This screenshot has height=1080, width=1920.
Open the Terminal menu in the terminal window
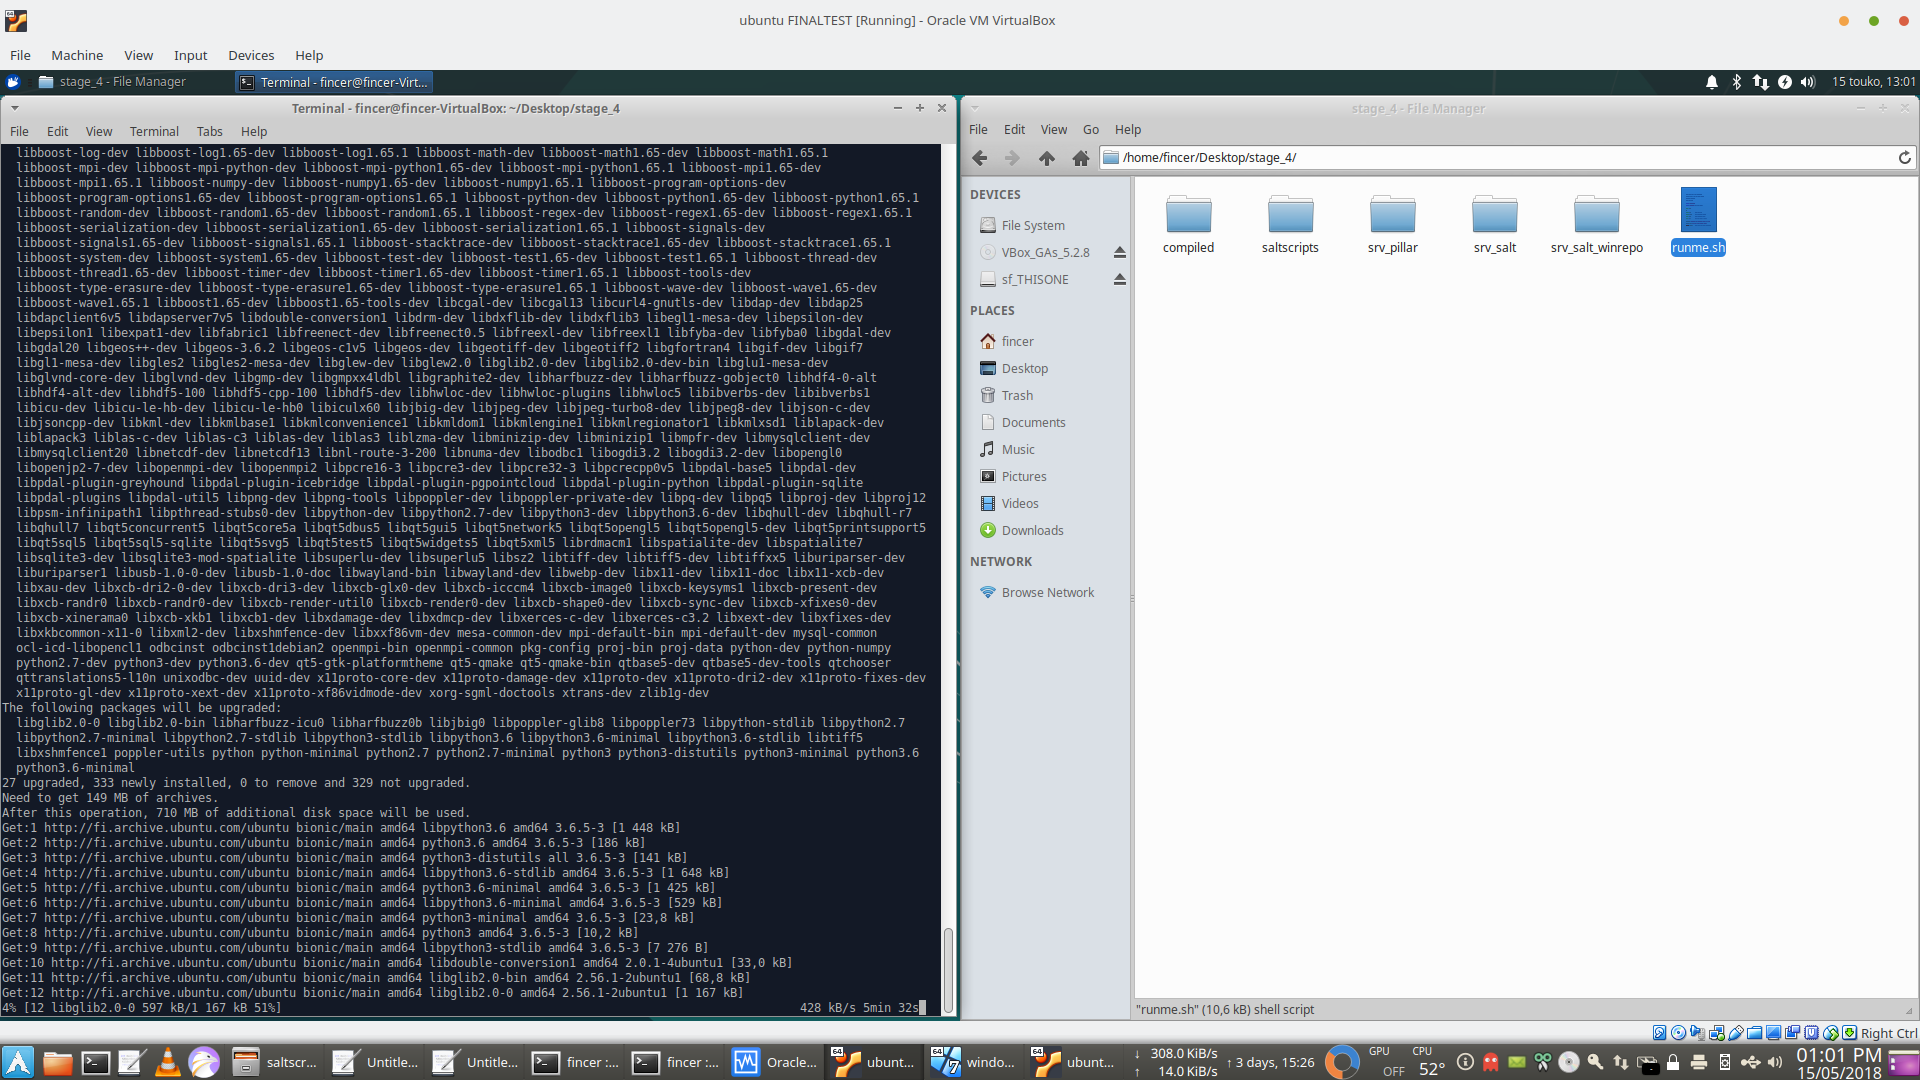coord(154,132)
